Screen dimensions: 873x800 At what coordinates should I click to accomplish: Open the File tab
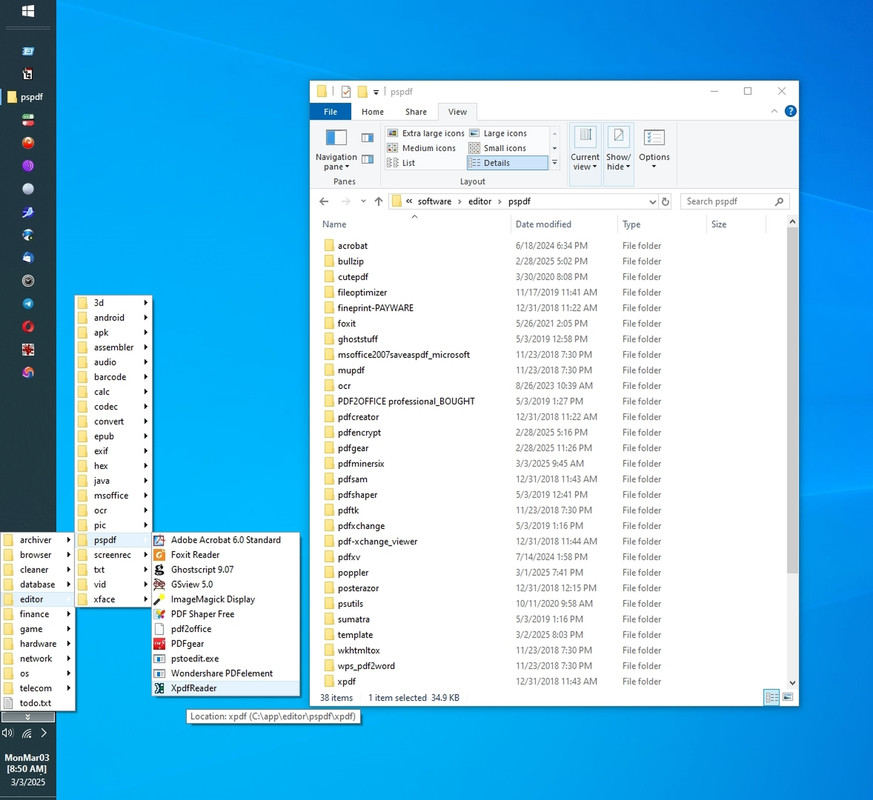click(330, 112)
